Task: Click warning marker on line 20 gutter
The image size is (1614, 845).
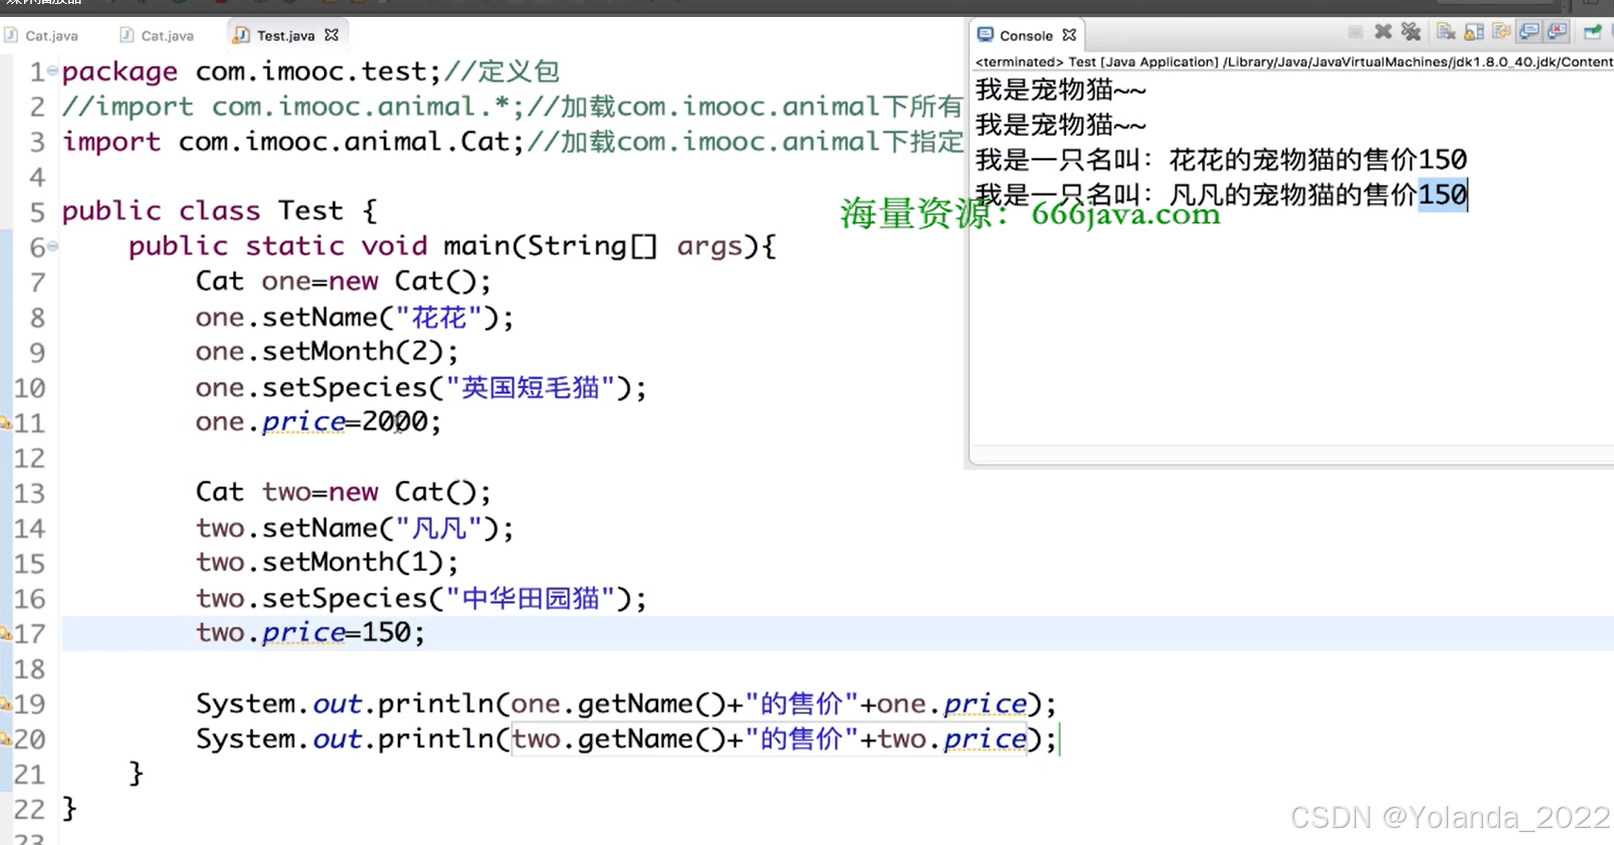Action: tap(5, 739)
